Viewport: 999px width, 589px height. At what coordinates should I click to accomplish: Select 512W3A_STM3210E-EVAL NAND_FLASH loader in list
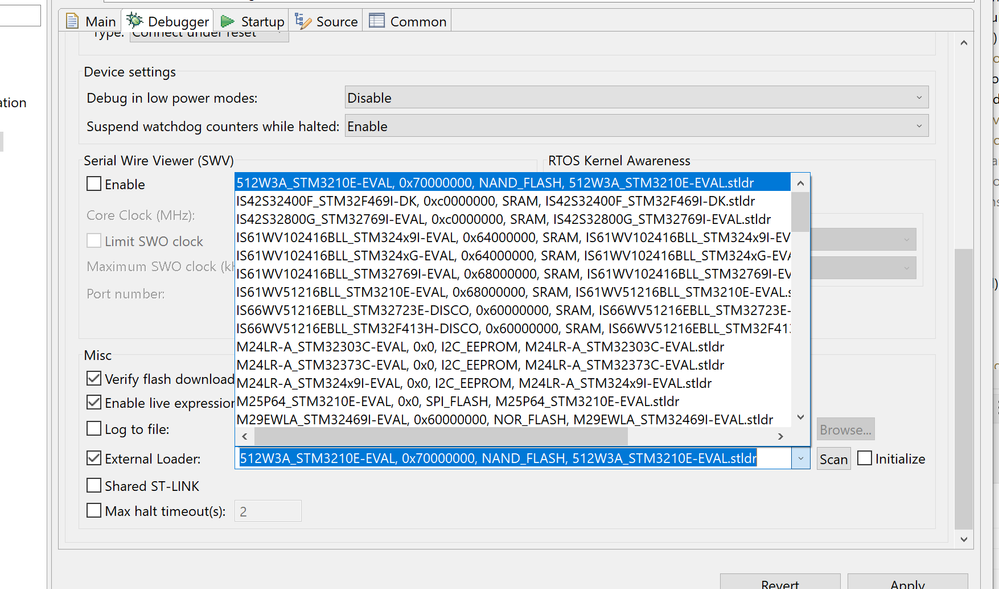click(513, 183)
